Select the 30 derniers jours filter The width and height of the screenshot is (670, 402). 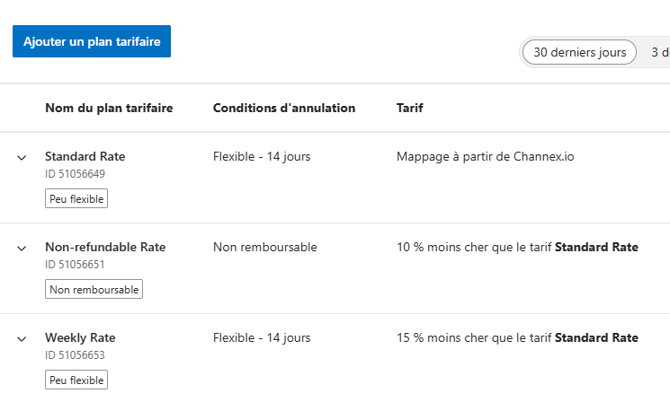[x=579, y=52]
